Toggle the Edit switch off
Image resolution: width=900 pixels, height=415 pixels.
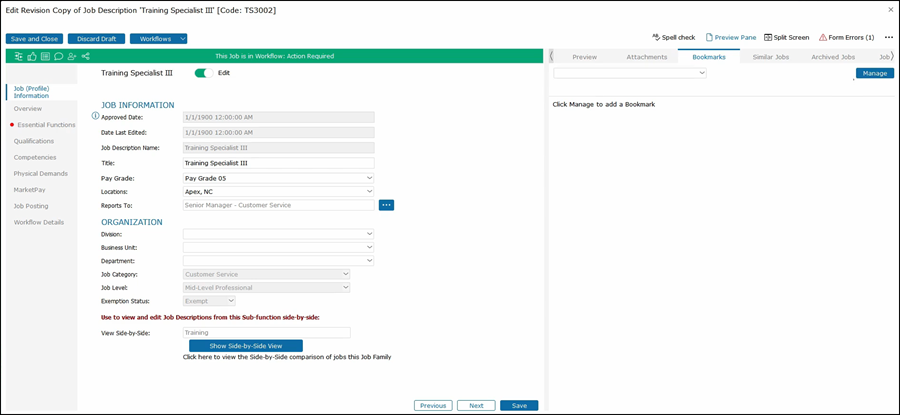[204, 73]
